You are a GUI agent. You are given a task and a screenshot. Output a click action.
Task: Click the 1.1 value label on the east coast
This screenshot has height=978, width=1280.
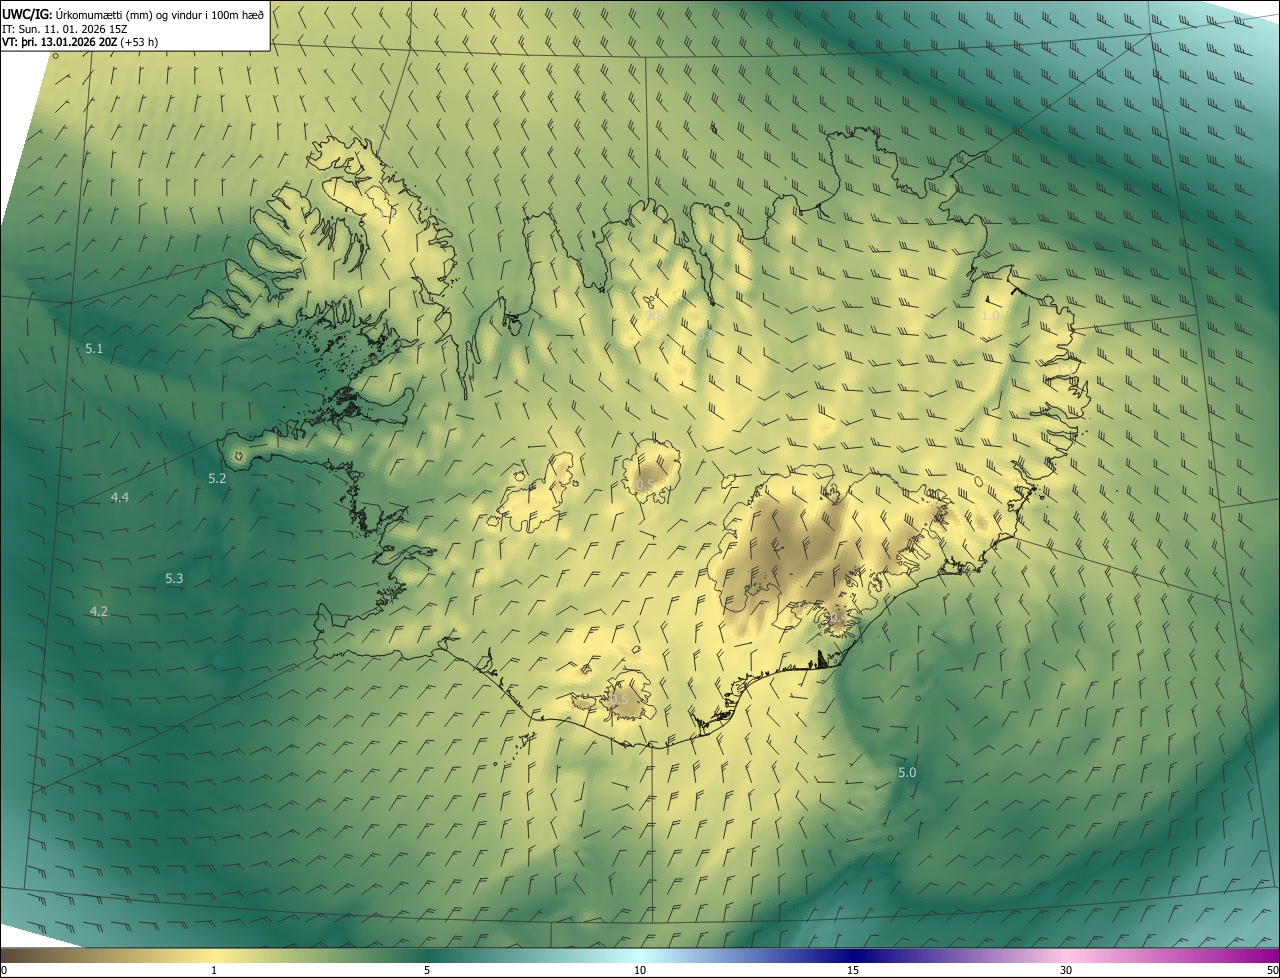pyautogui.click(x=1067, y=369)
